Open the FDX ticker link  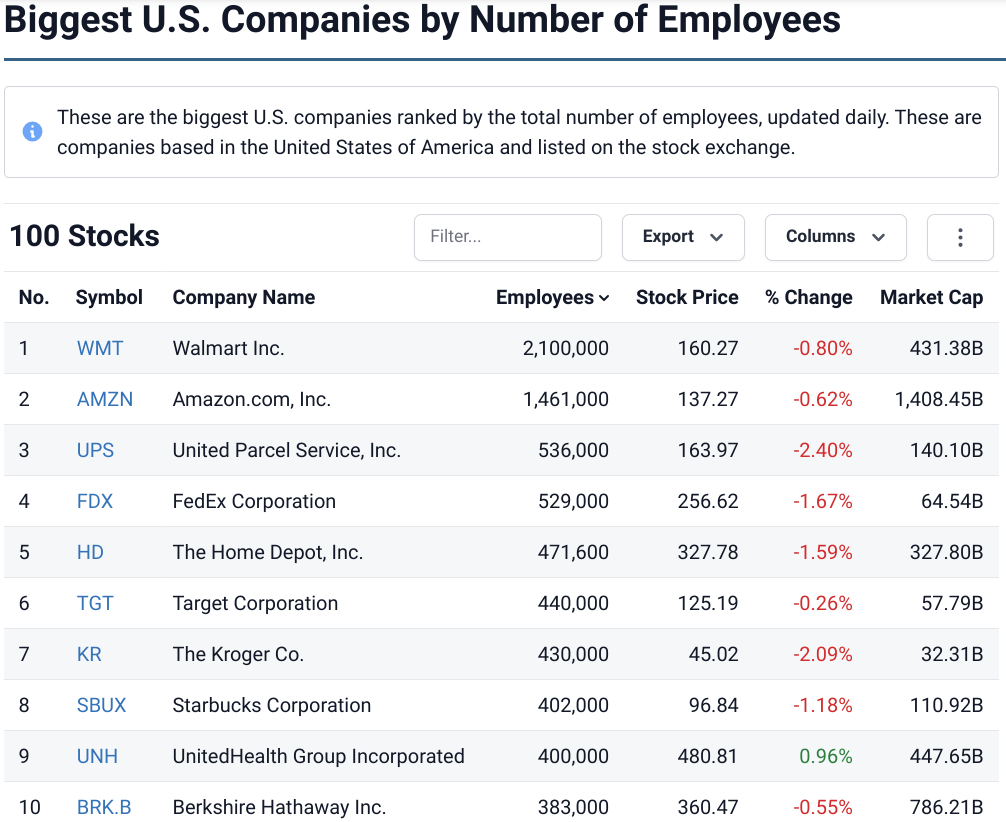(95, 501)
